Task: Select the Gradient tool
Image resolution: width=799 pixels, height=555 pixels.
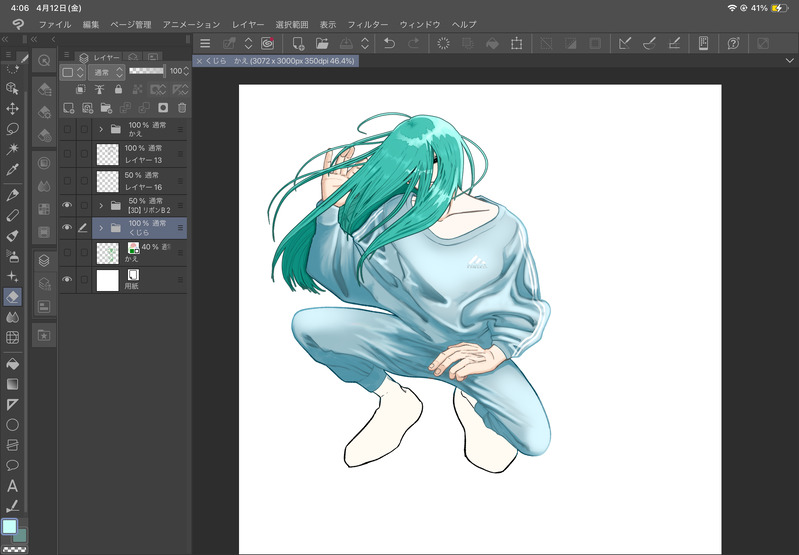Action: click(12, 384)
